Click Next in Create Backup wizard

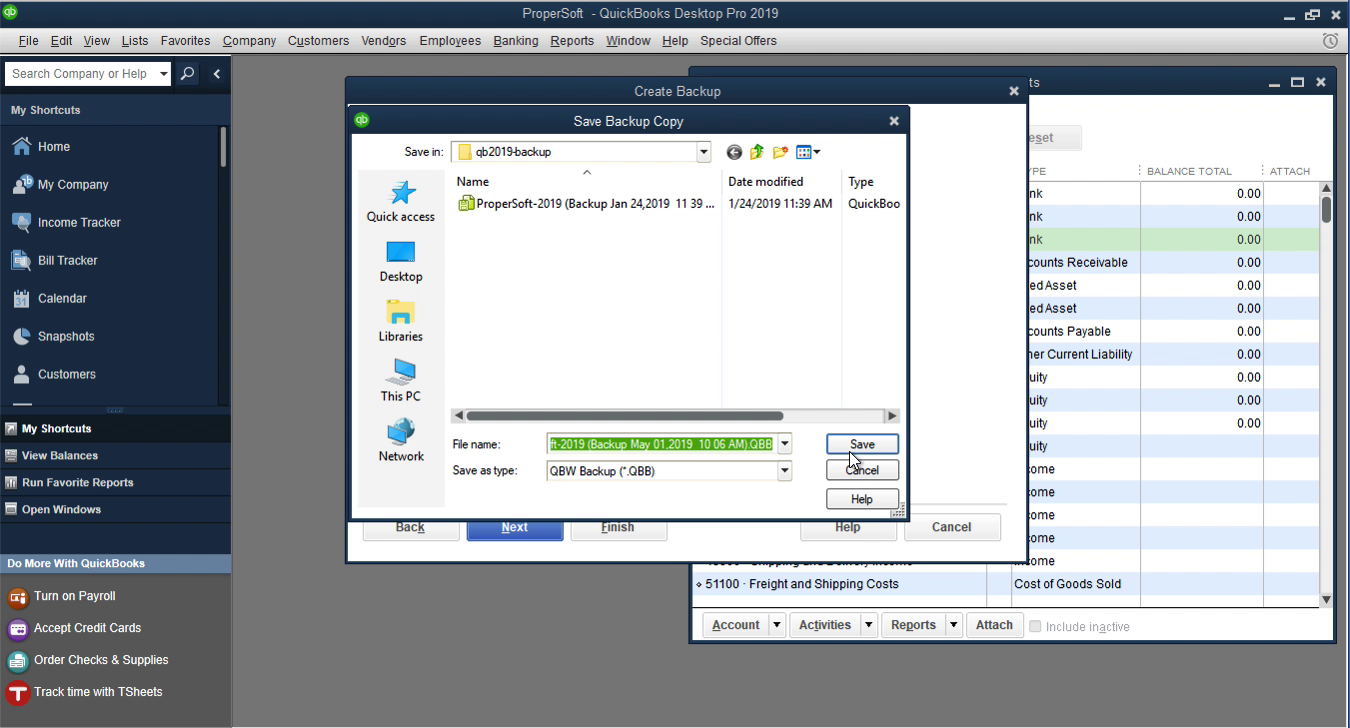(x=515, y=527)
